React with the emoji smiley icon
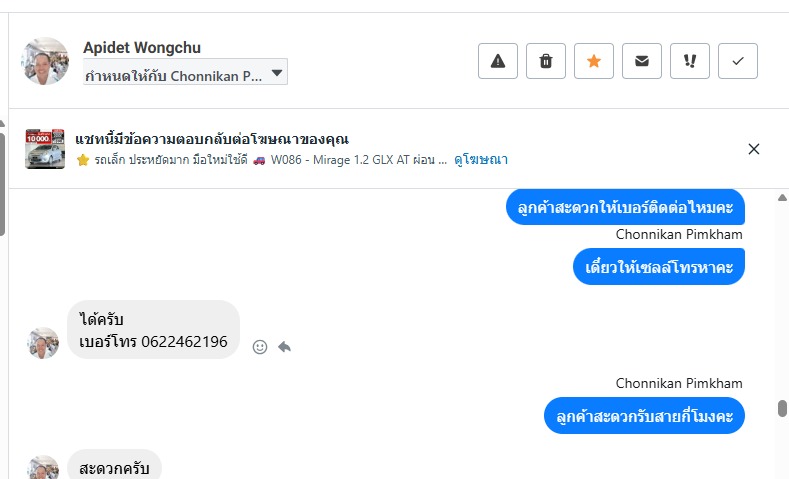Screen dimensions: 789x479 point(260,347)
